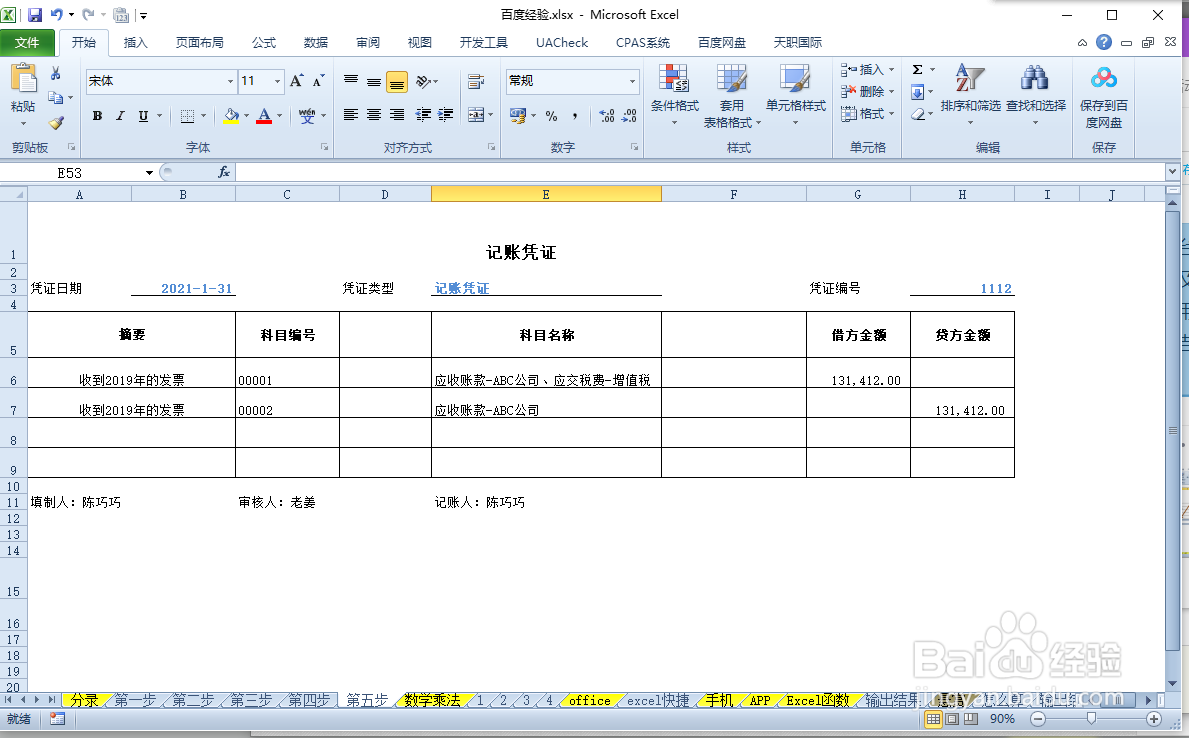The height and width of the screenshot is (738, 1189).
Task: Open the font name dropdown (宋体)
Action: (231, 81)
